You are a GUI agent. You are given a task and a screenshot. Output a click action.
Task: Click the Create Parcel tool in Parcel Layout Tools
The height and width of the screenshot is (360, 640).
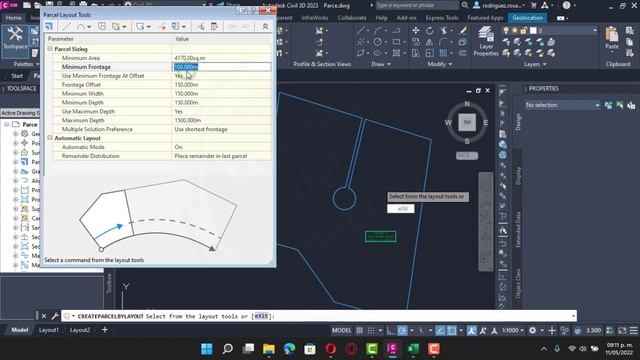(x=49, y=27)
